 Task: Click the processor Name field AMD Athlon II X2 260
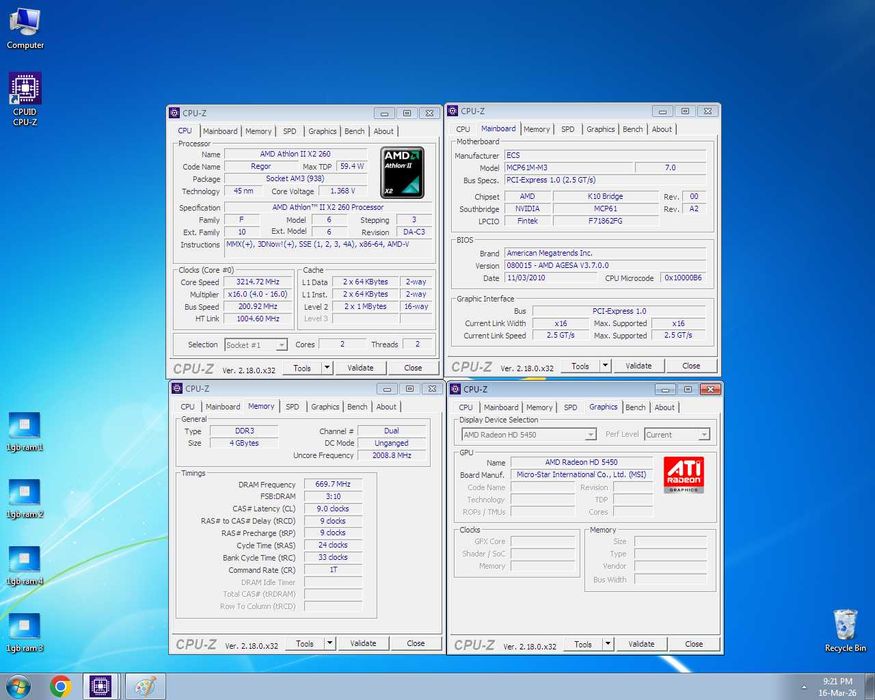(295, 154)
